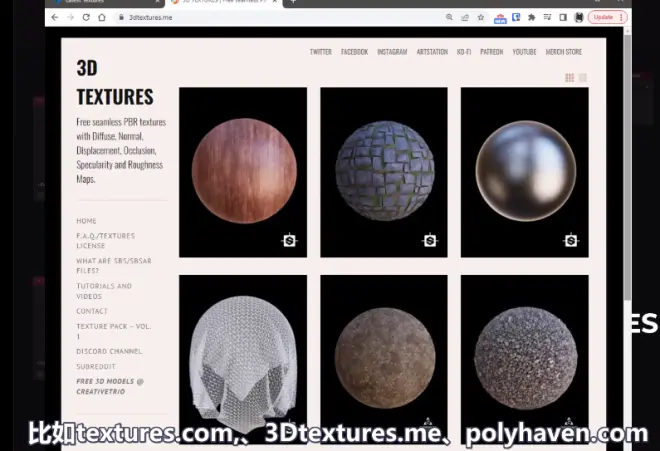Open the Chrome profile avatar
Screen dimensions: 660x451
(579, 17)
